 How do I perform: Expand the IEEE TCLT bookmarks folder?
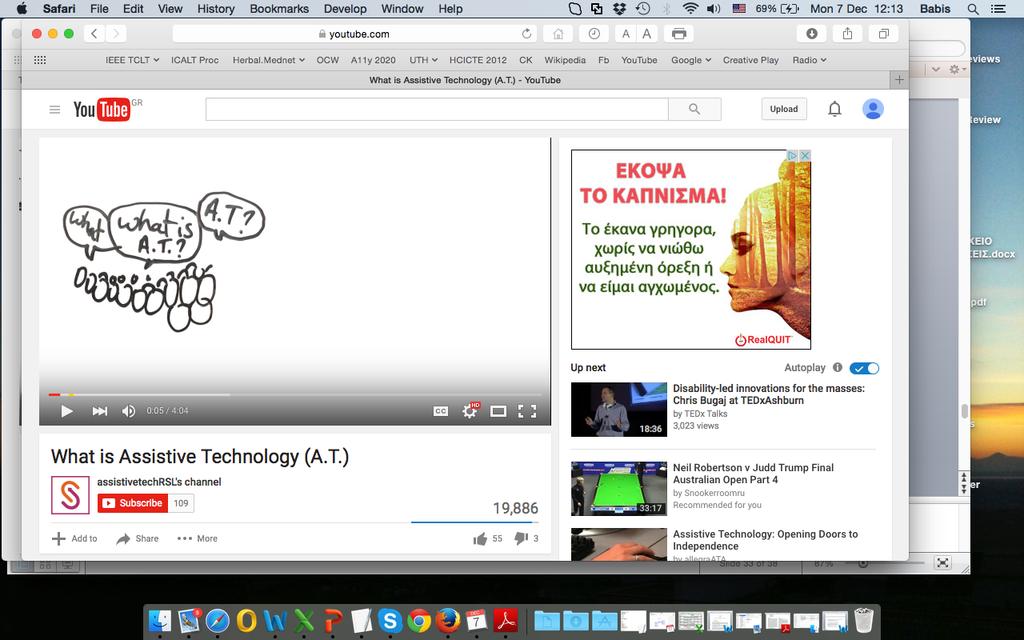pos(132,60)
